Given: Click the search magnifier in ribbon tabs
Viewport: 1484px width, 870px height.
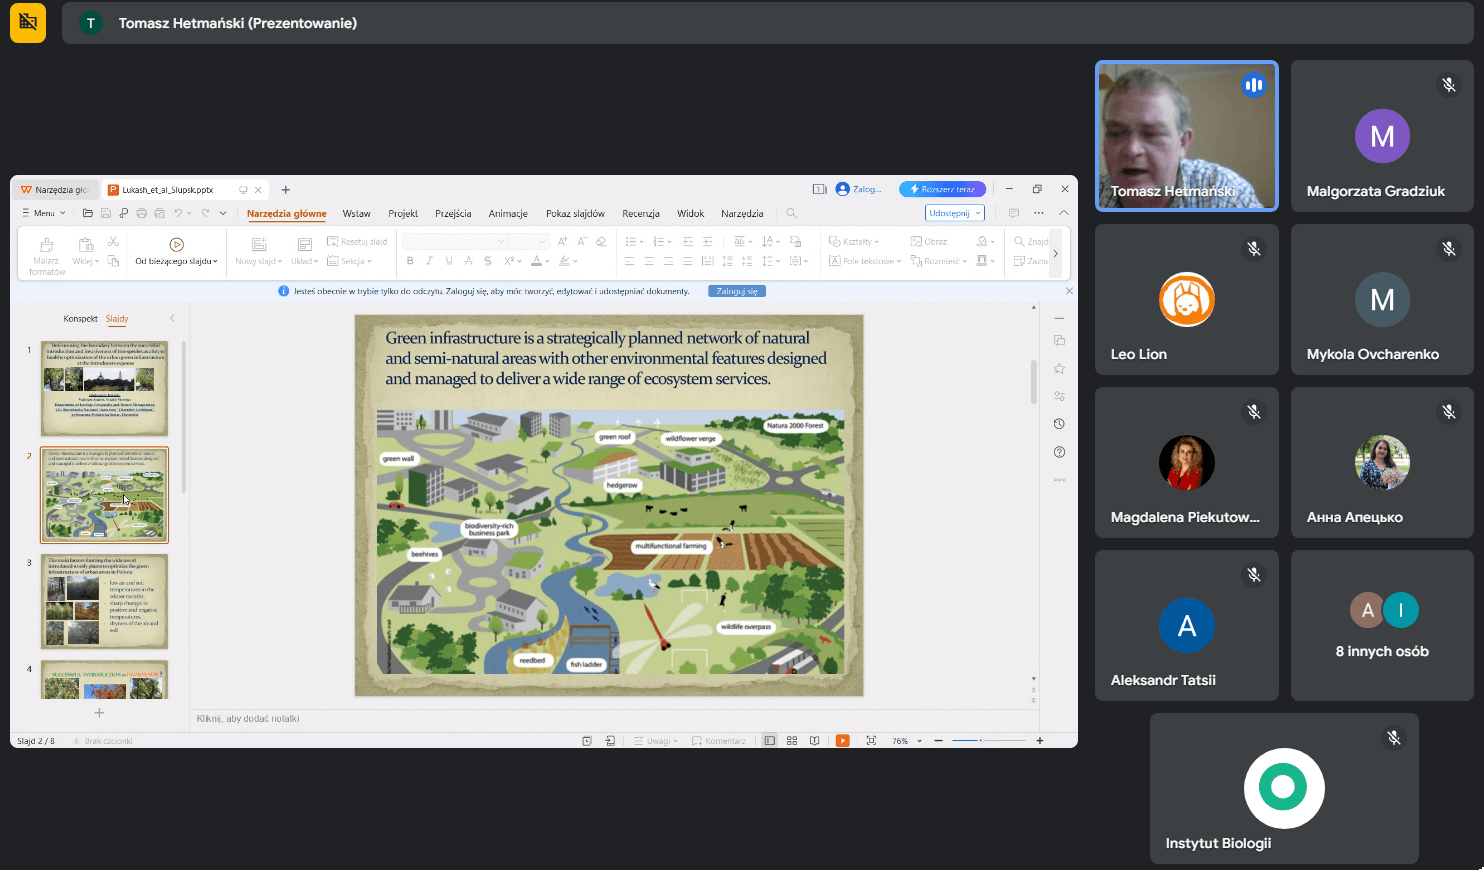Looking at the screenshot, I should (791, 213).
